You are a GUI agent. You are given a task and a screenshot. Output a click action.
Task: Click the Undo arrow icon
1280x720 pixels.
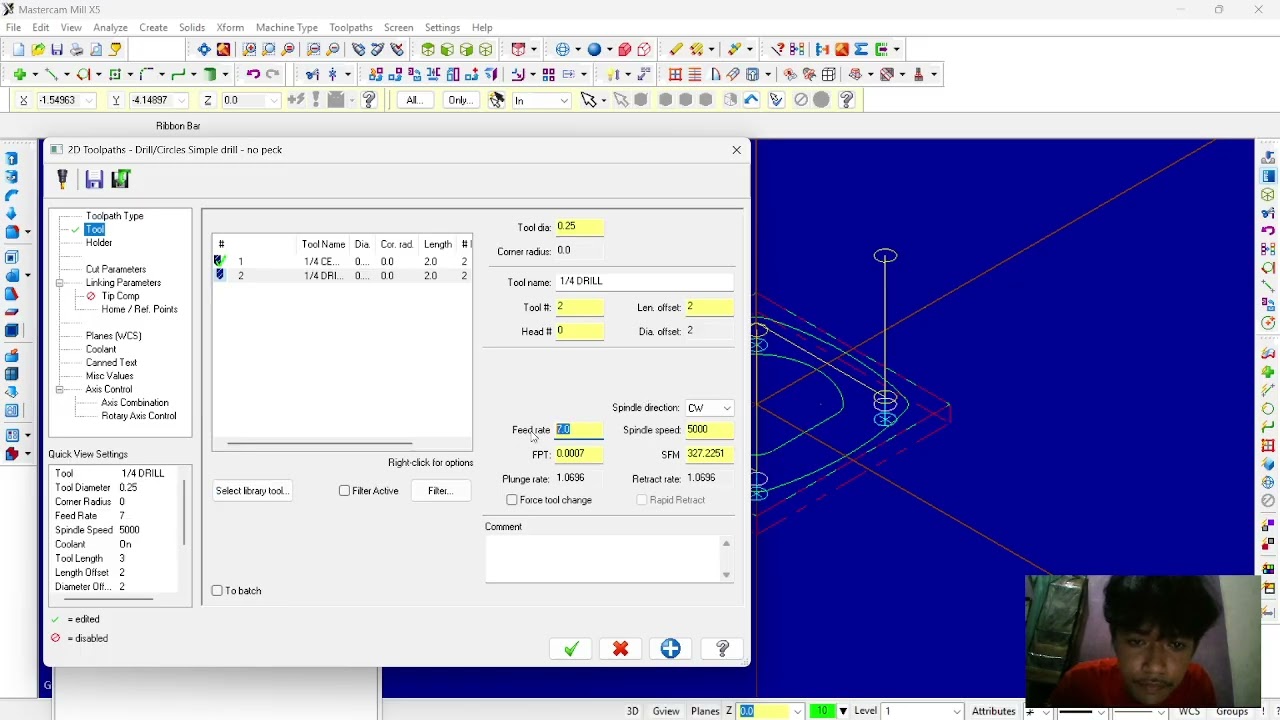(x=253, y=74)
